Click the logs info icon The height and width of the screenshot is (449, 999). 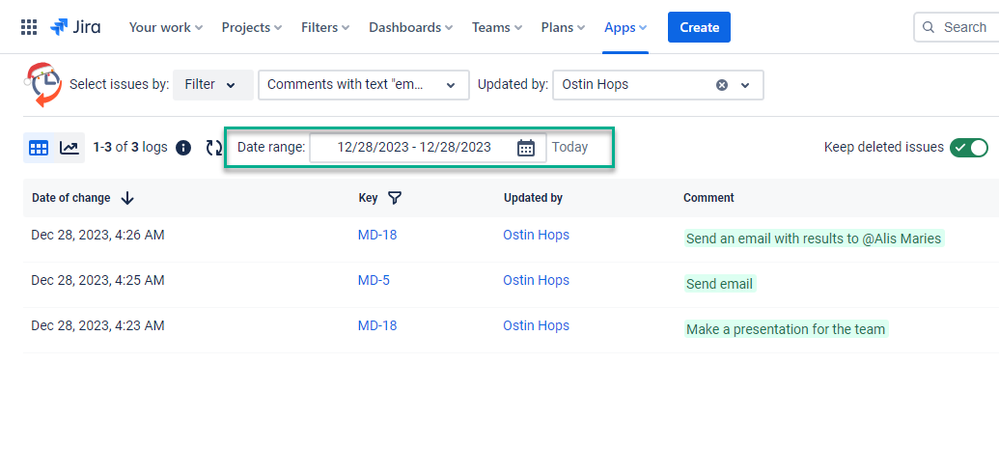tap(183, 148)
